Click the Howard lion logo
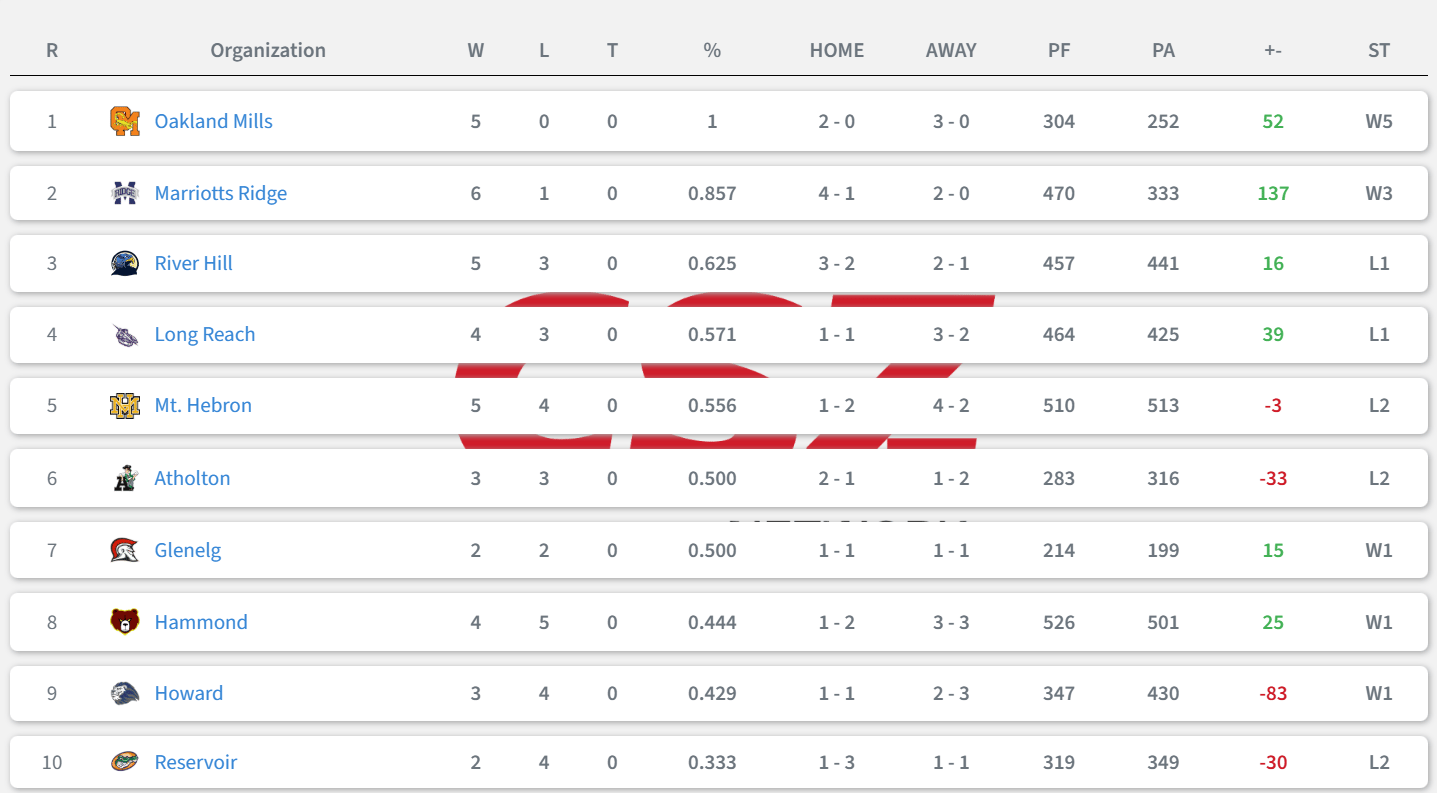This screenshot has height=793, width=1437. tap(125, 693)
